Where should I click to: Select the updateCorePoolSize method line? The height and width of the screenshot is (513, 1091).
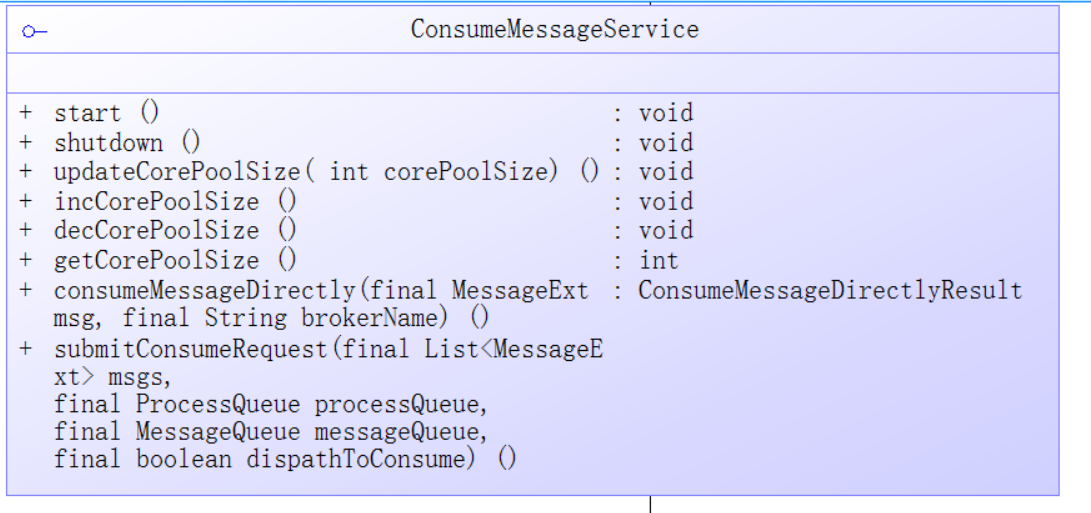[326, 172]
